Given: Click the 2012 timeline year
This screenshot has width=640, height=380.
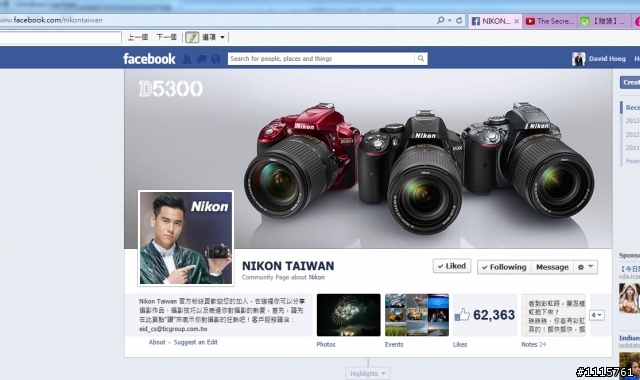Looking at the screenshot, I should 632,134.
